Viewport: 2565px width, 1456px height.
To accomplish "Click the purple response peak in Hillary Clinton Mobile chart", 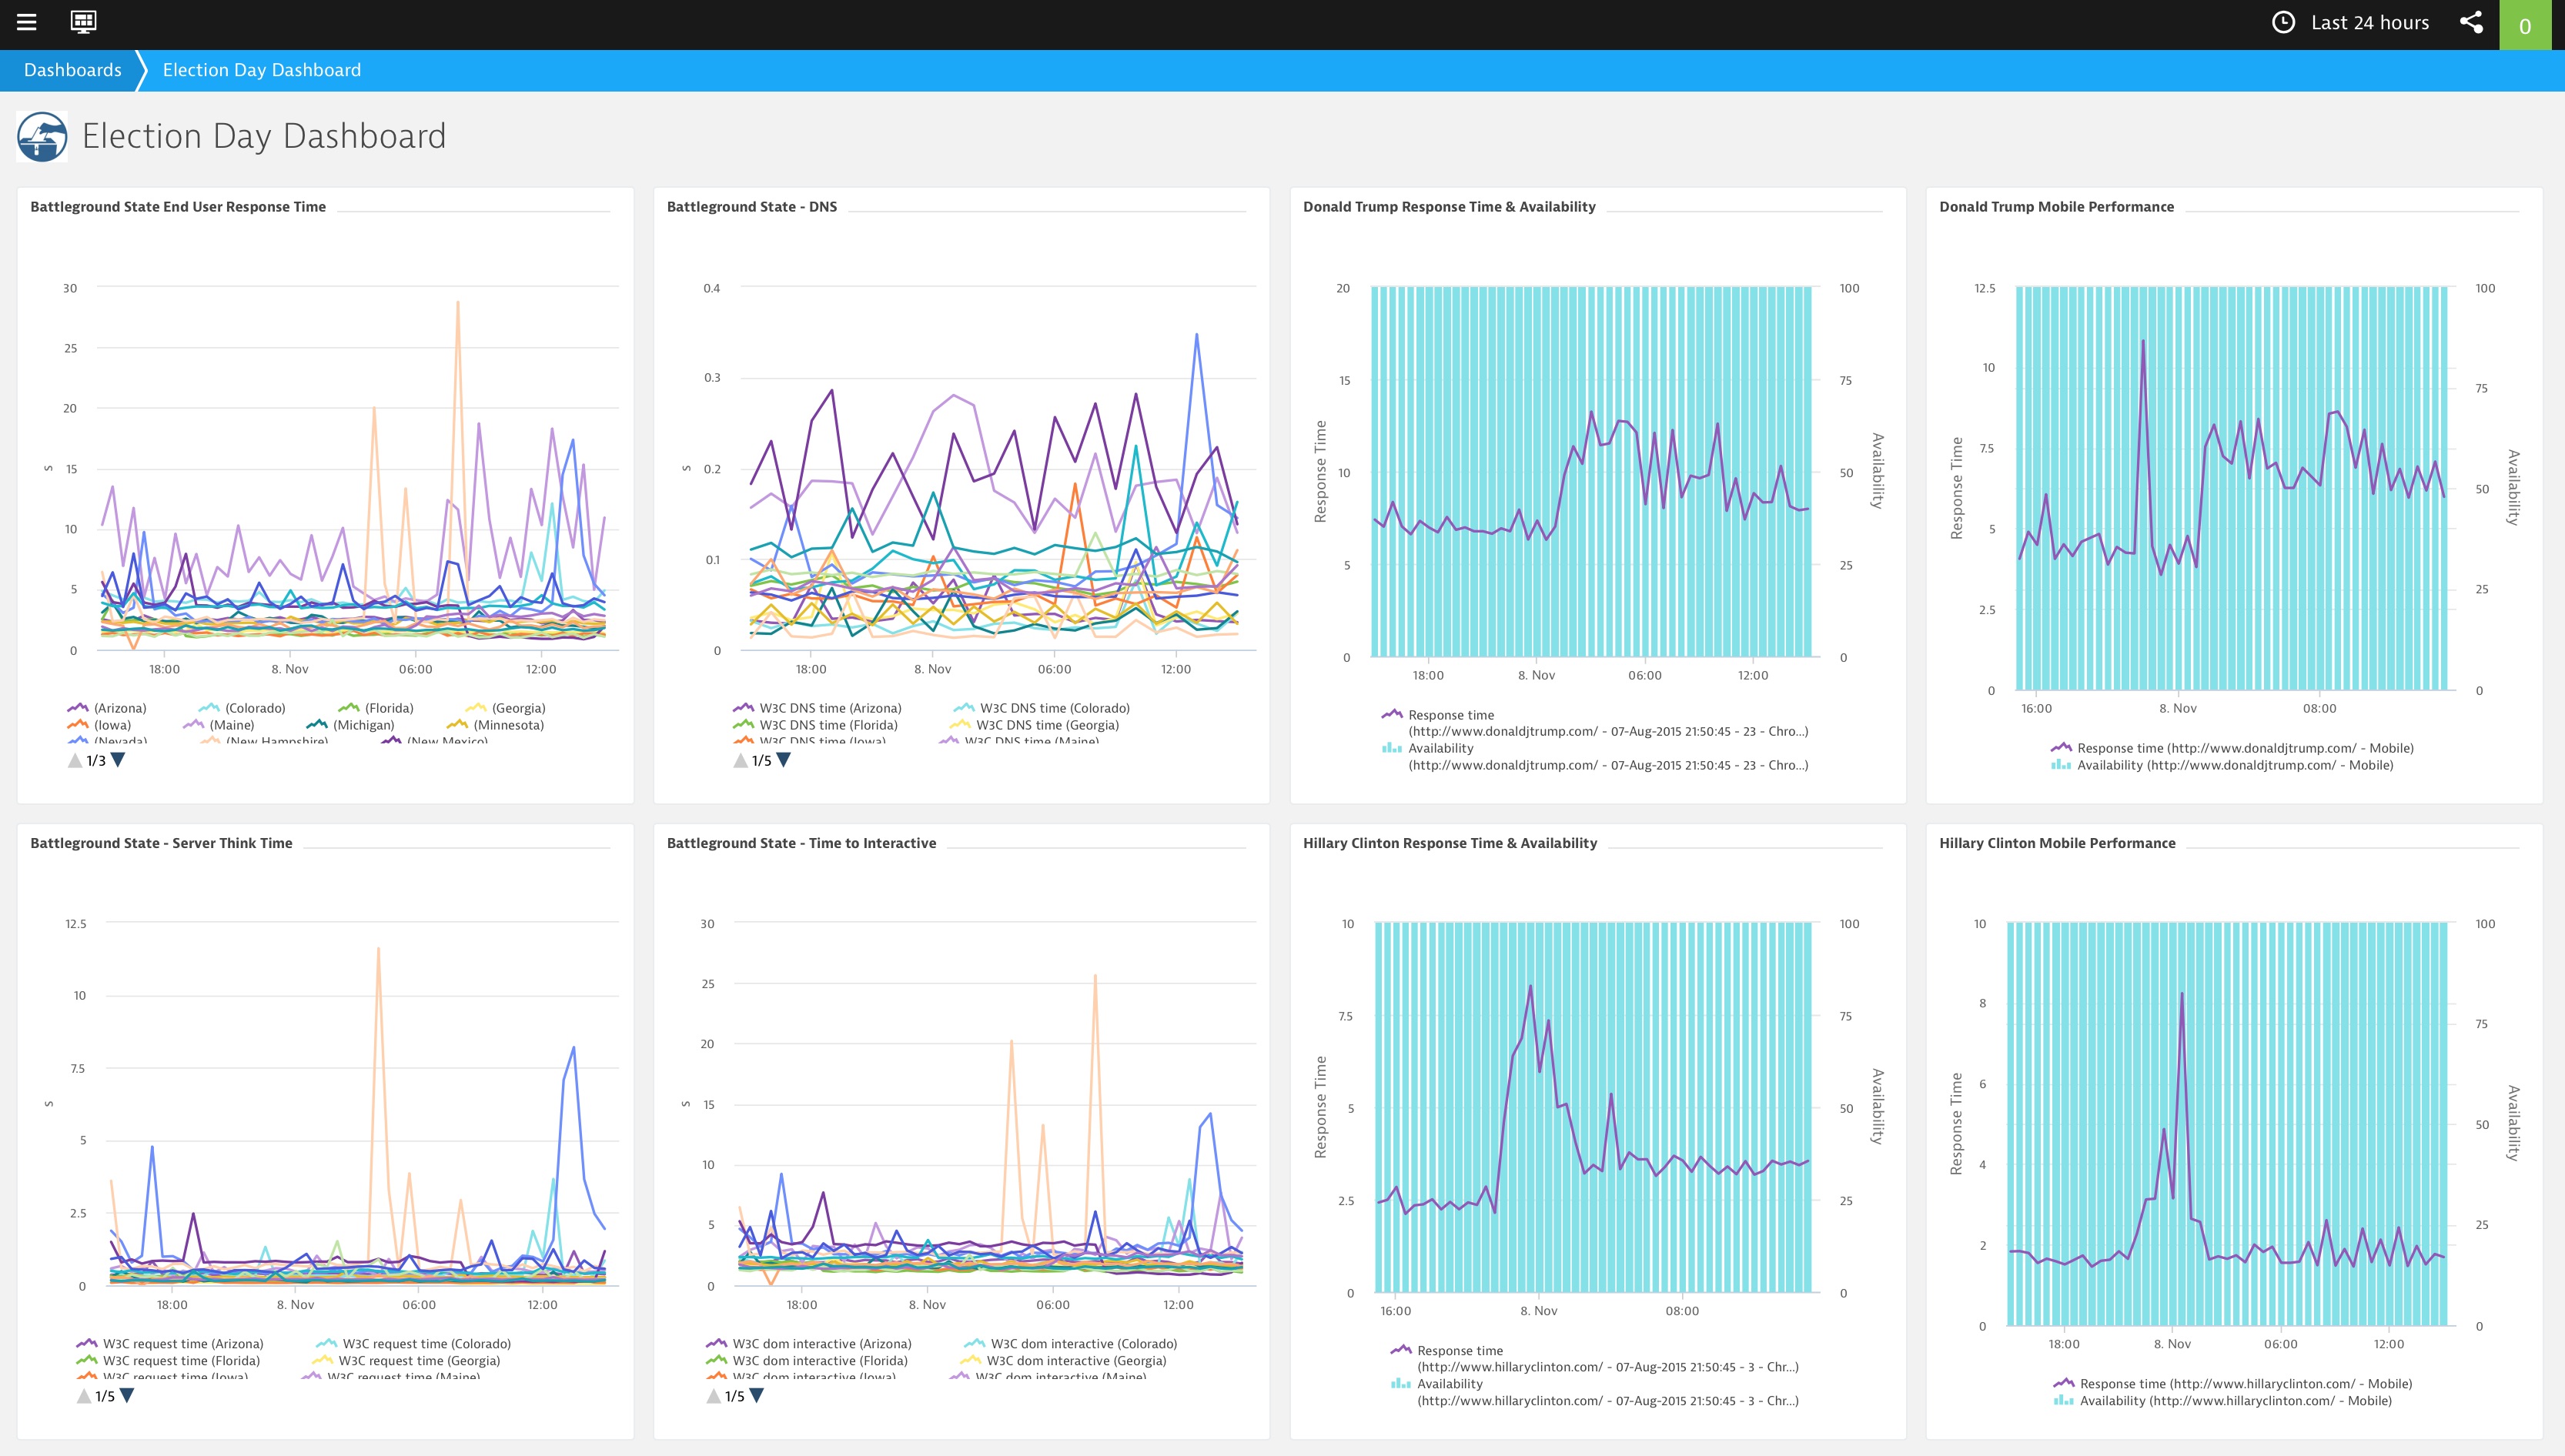I will 2181,994.
